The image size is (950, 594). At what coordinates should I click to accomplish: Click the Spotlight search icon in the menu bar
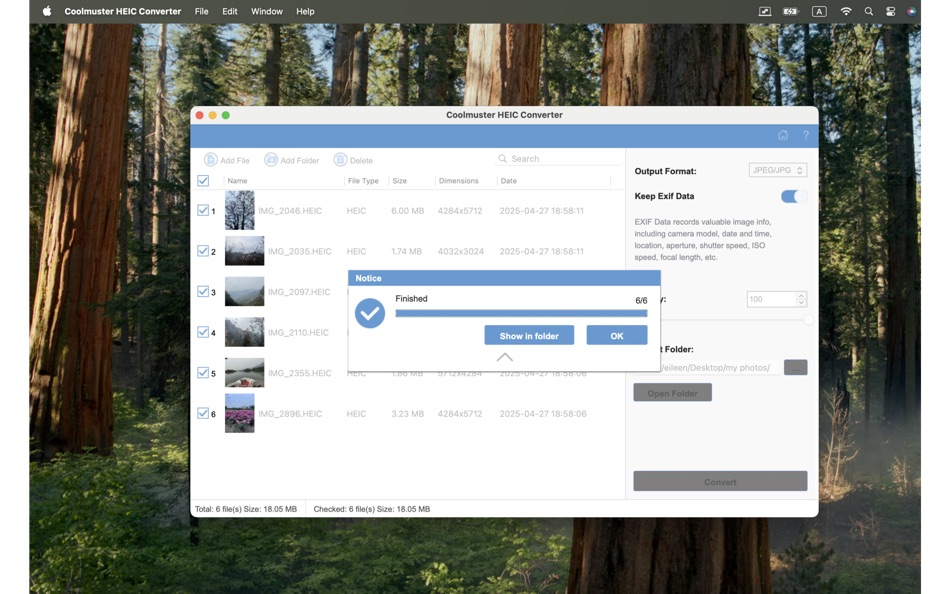867,11
